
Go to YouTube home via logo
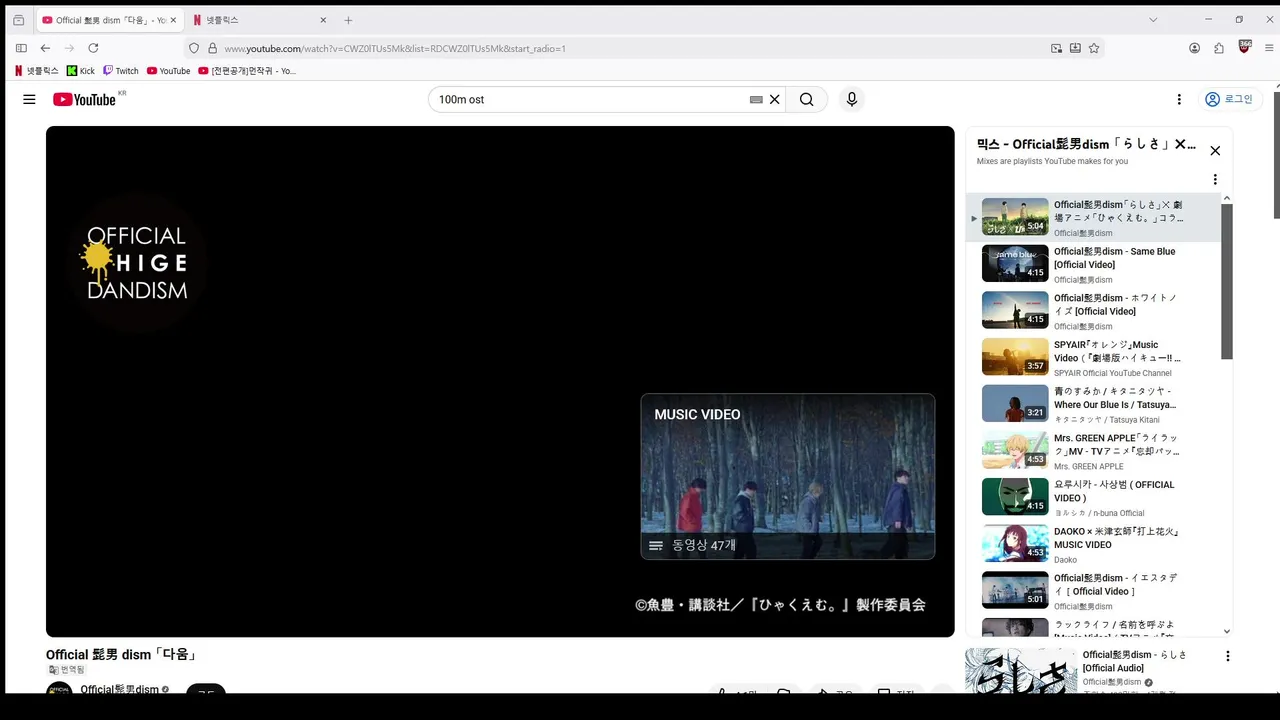(85, 99)
